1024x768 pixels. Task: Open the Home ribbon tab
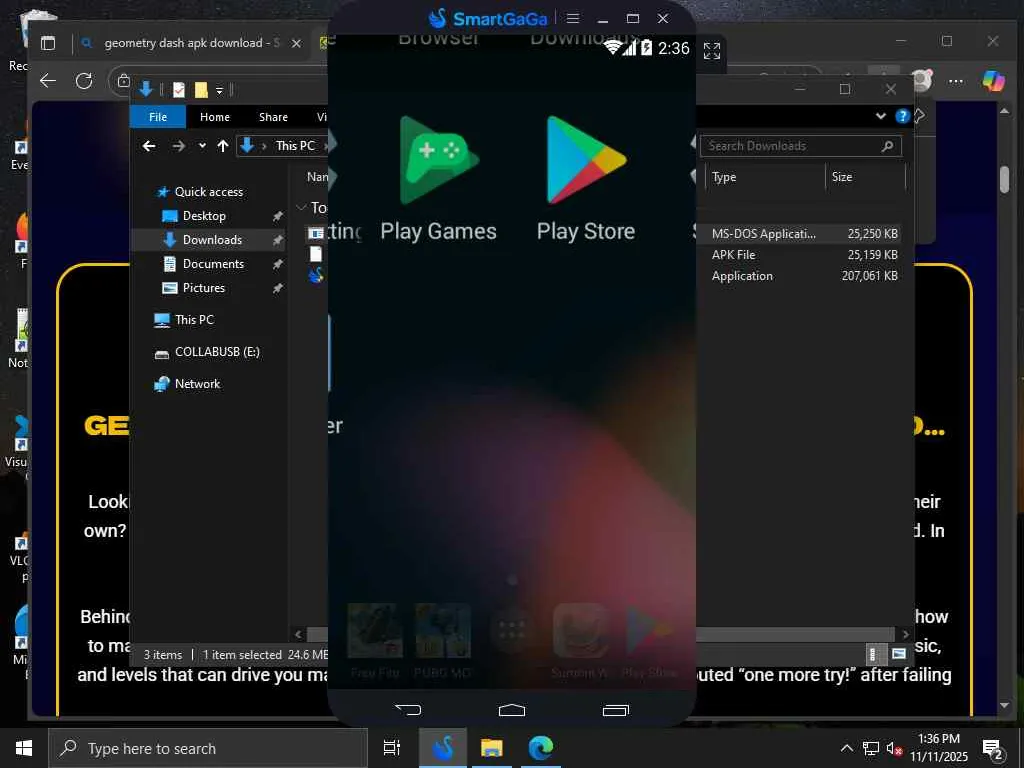coord(215,117)
